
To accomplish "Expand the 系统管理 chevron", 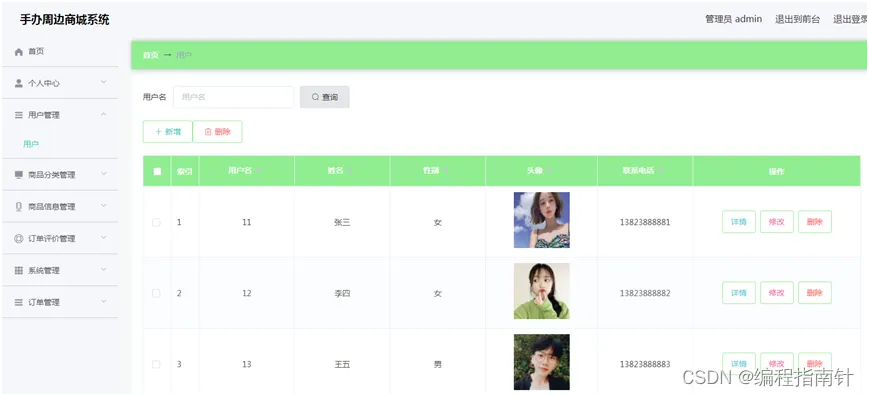I will coord(104,270).
